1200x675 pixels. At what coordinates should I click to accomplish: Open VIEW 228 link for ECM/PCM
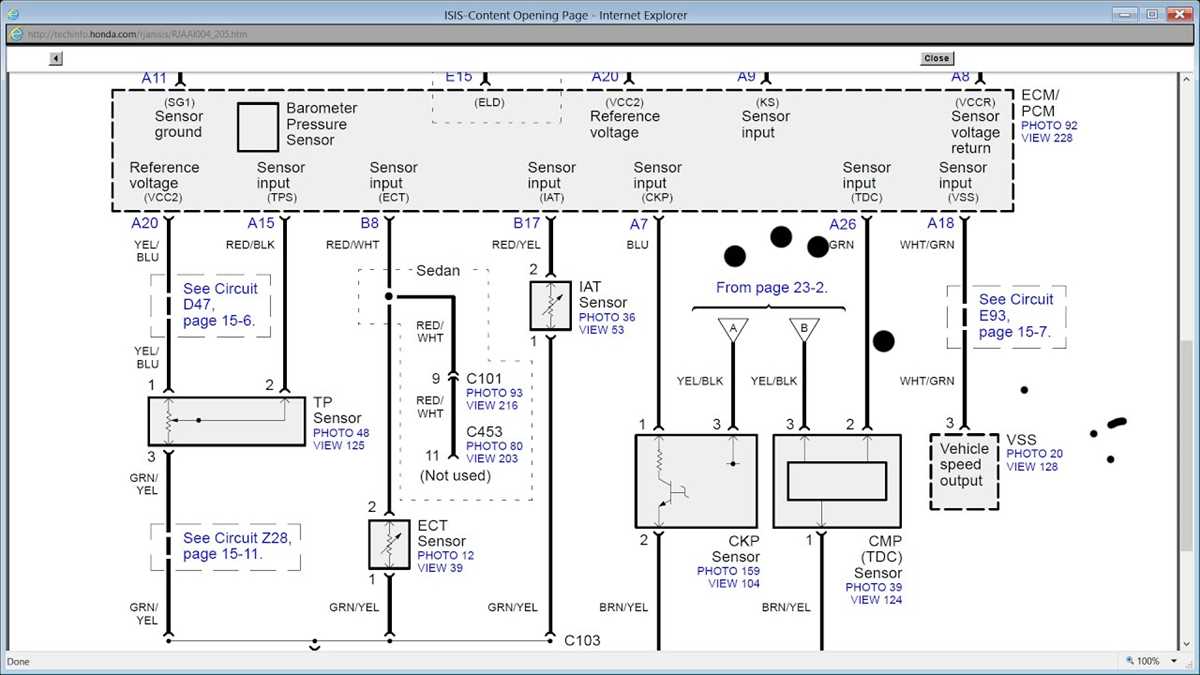point(1045,138)
